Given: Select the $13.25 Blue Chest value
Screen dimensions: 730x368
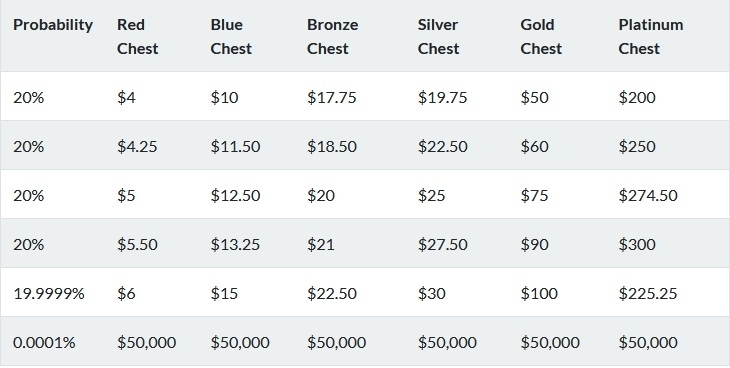Looking at the screenshot, I should [x=235, y=244].
